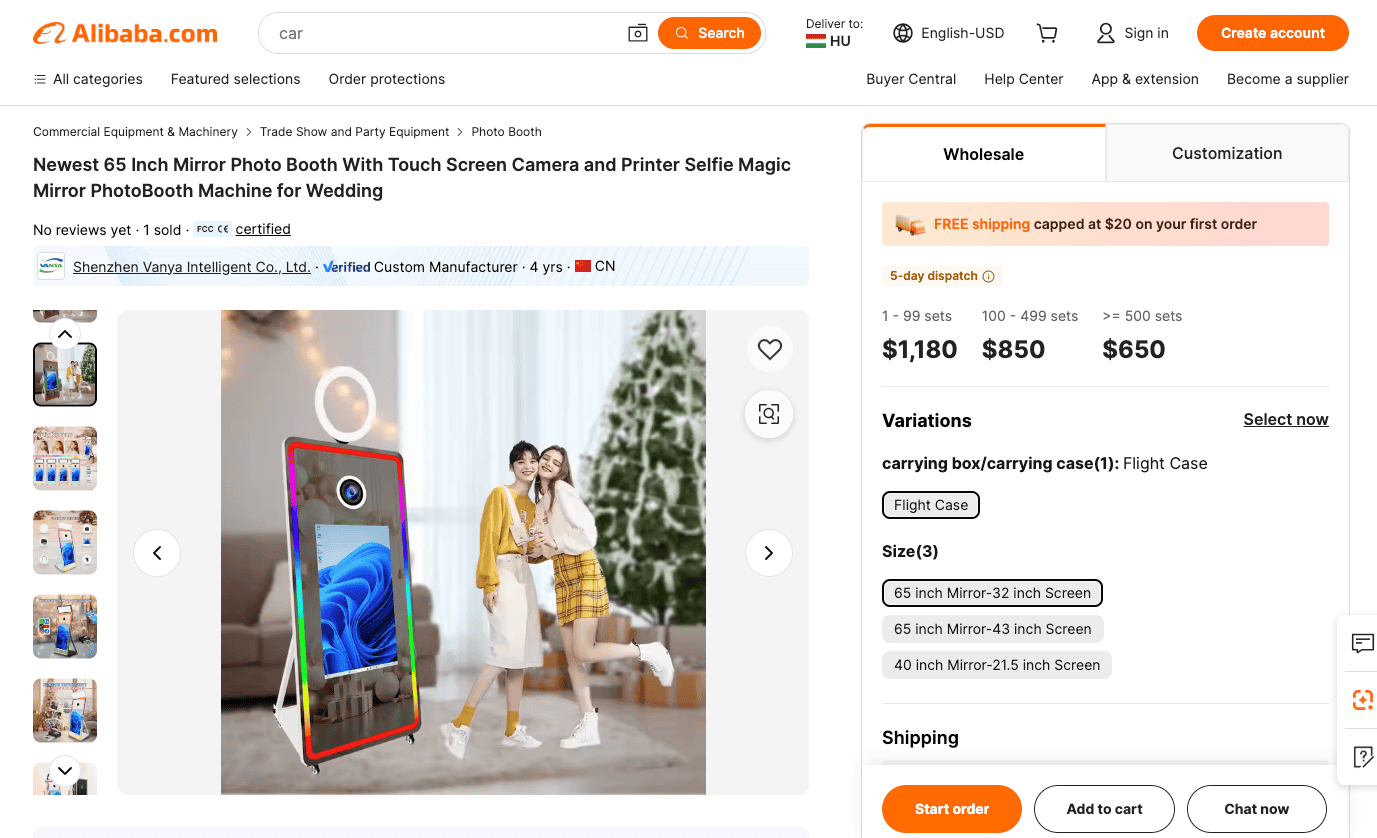Screen dimensions: 1377x838
Task: Open the help question sidebar icon
Action: tap(1362, 756)
